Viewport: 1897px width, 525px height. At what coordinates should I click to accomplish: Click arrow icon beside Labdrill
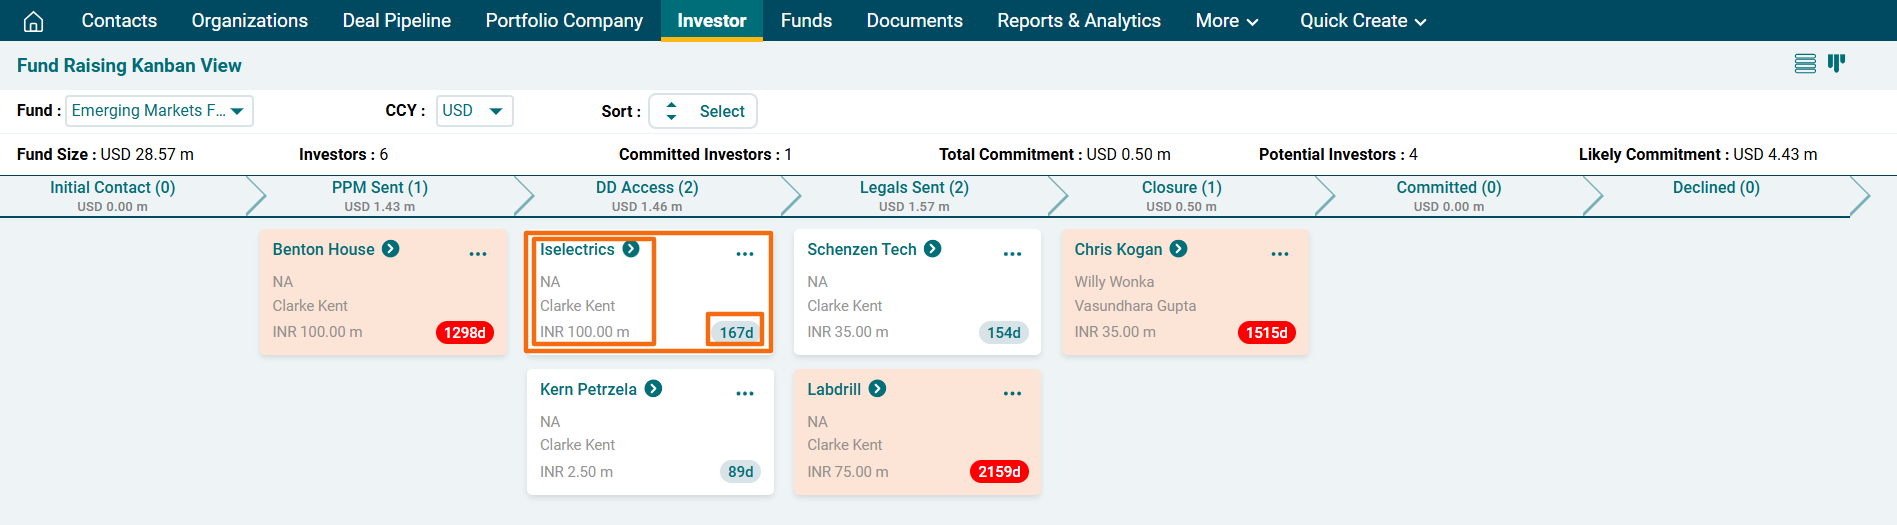point(877,389)
